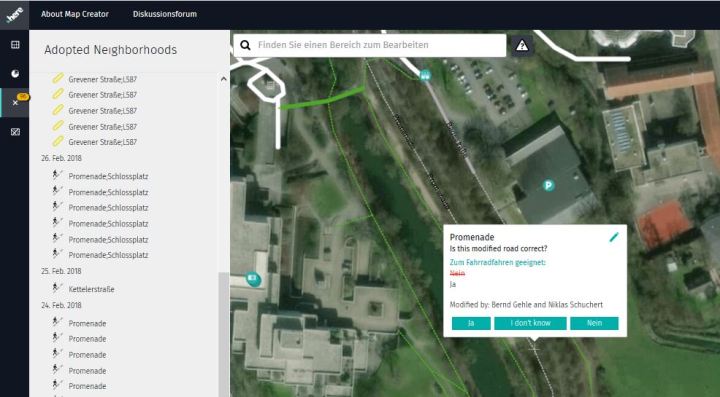The width and height of the screenshot is (720, 397).
Task: Click the warning triangle icon beside search
Action: tap(522, 45)
